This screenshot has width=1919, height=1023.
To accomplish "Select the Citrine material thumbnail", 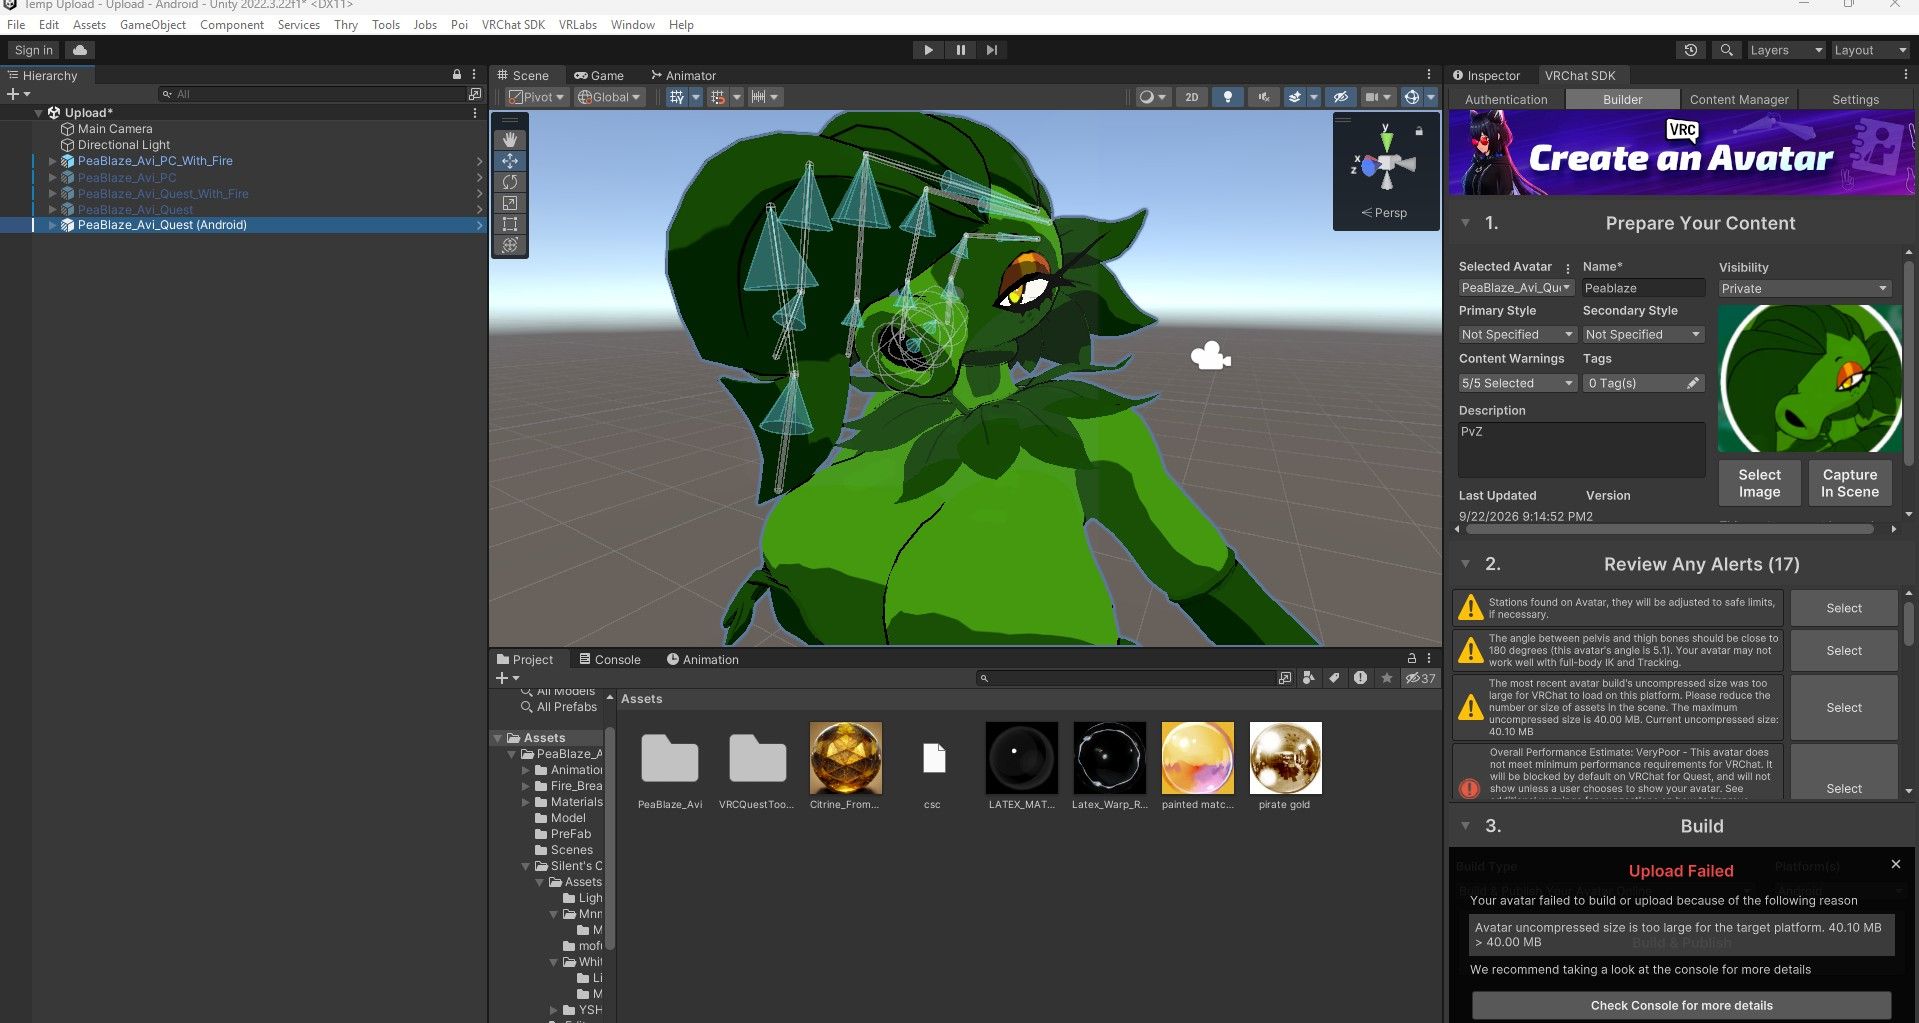I will tap(845, 758).
